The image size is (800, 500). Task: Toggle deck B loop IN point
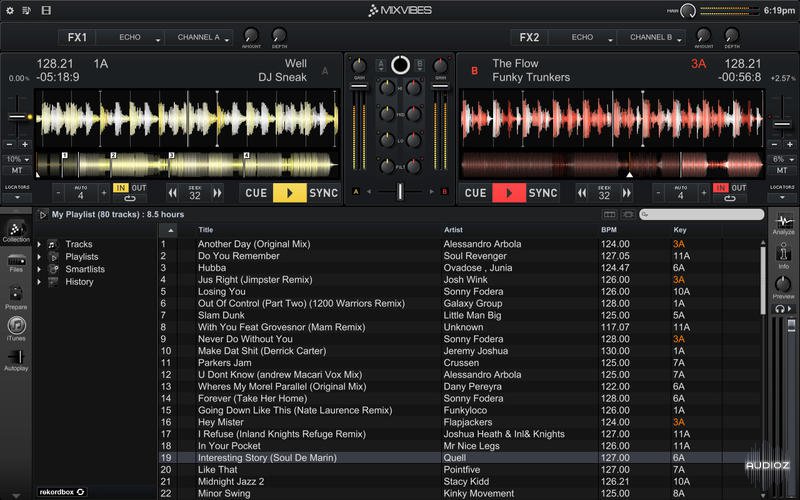(x=720, y=188)
